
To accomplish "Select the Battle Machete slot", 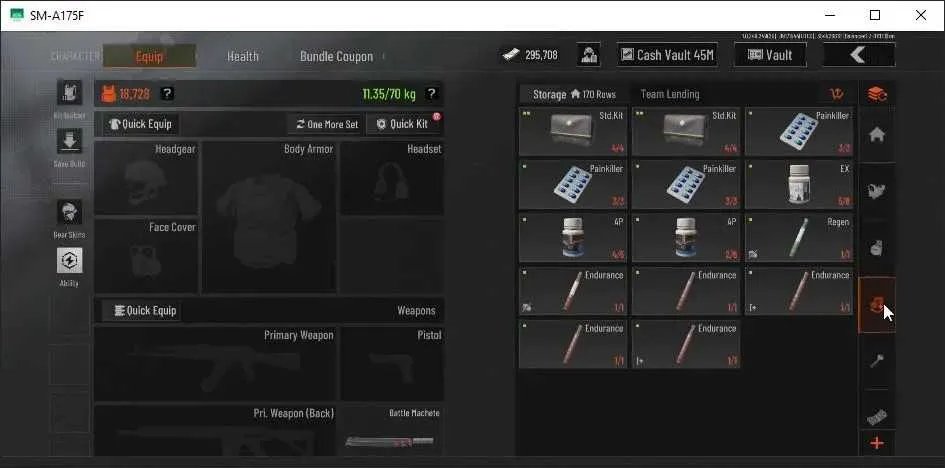I will pyautogui.click(x=392, y=430).
